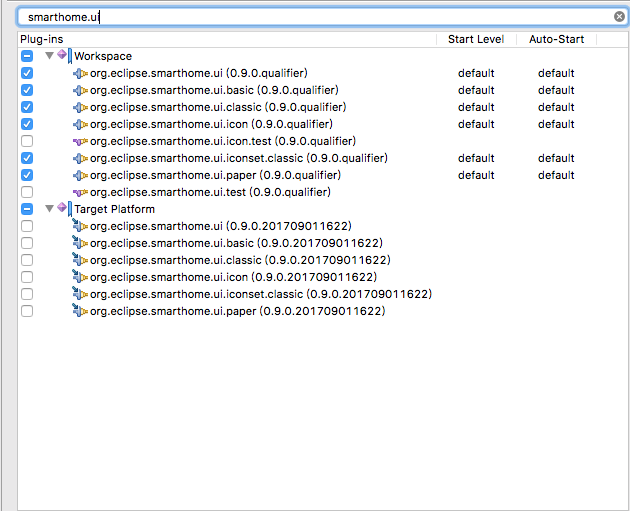
Task: Click the org.eclipse.smarthome.ui.test fragment icon
Action: tap(80, 192)
